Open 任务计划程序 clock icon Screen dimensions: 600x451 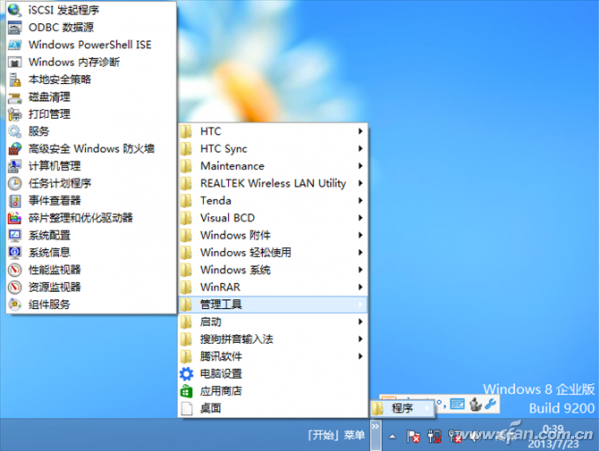coord(15,183)
